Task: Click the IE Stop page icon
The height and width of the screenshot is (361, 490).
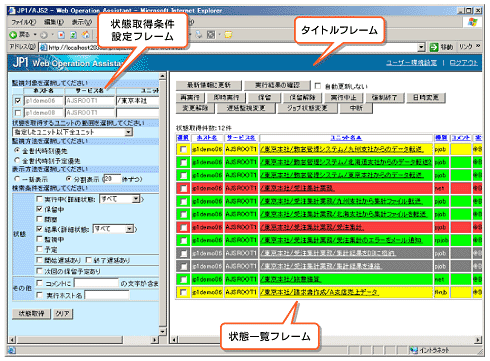Action: [61, 35]
